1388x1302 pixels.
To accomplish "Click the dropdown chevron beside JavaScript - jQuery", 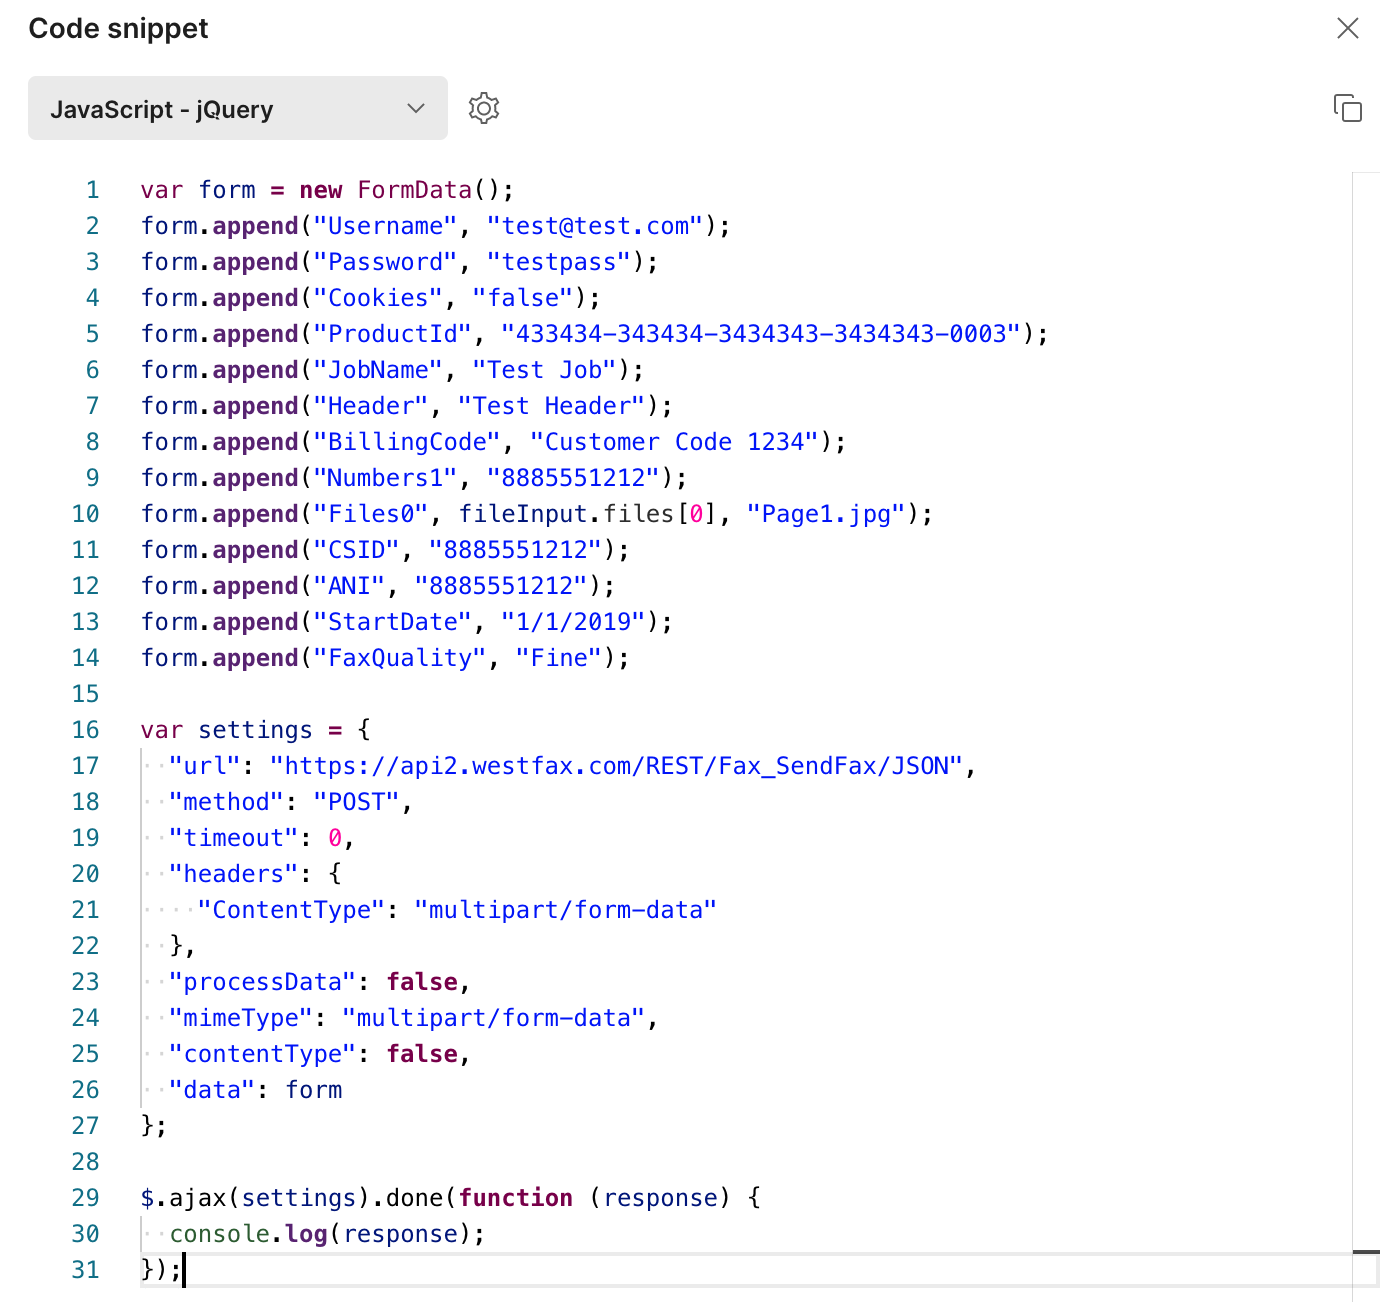I will (x=416, y=108).
